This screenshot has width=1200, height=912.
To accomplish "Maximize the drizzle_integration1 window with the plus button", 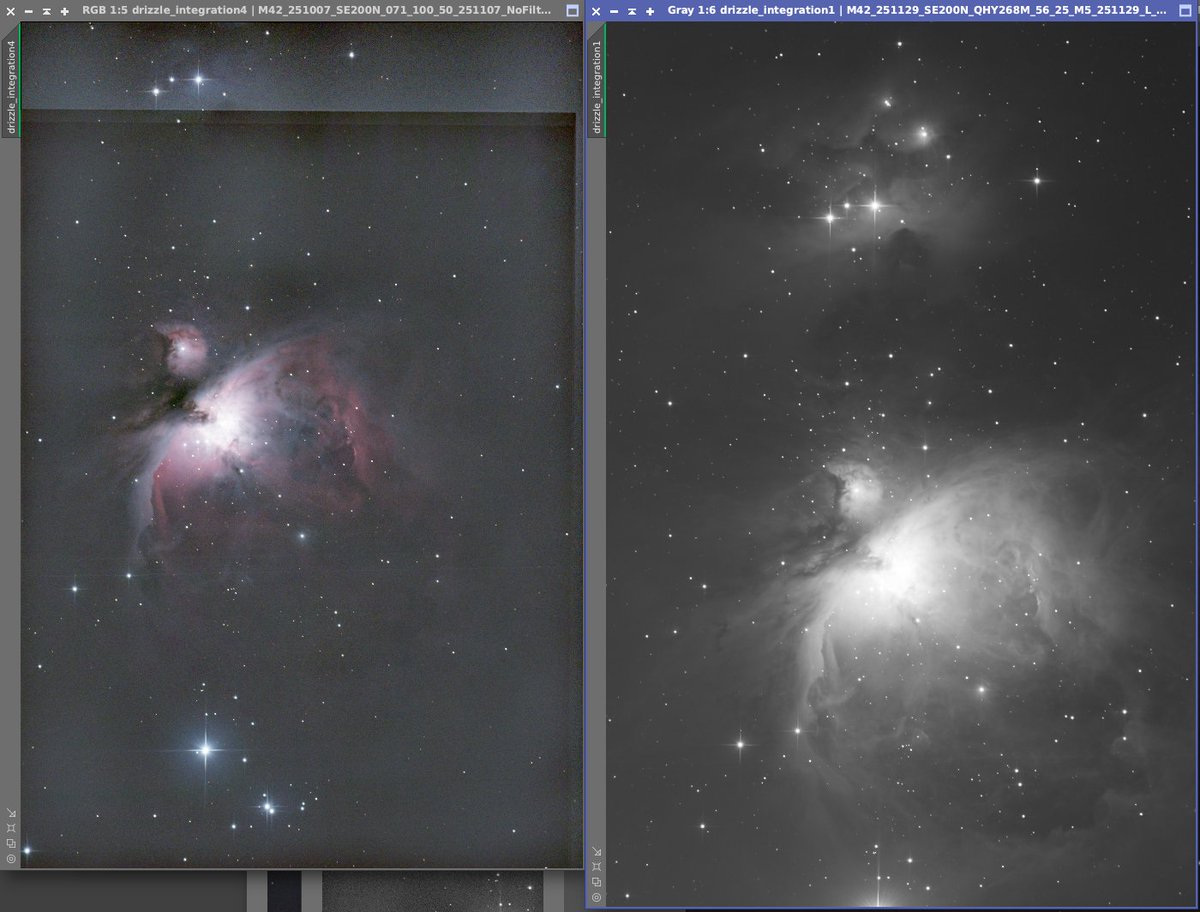I will click(x=650, y=11).
